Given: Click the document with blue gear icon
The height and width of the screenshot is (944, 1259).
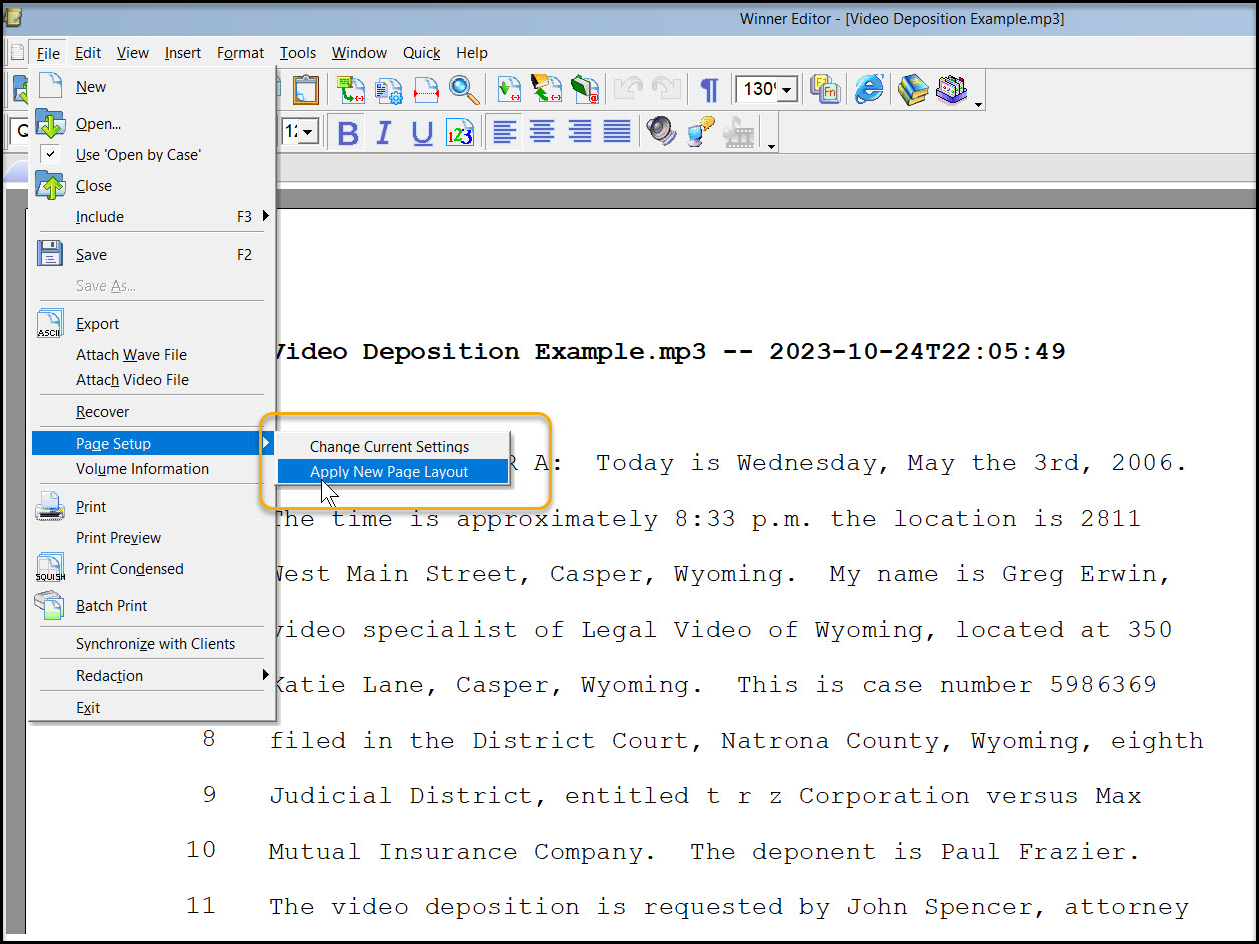Looking at the screenshot, I should [x=389, y=89].
